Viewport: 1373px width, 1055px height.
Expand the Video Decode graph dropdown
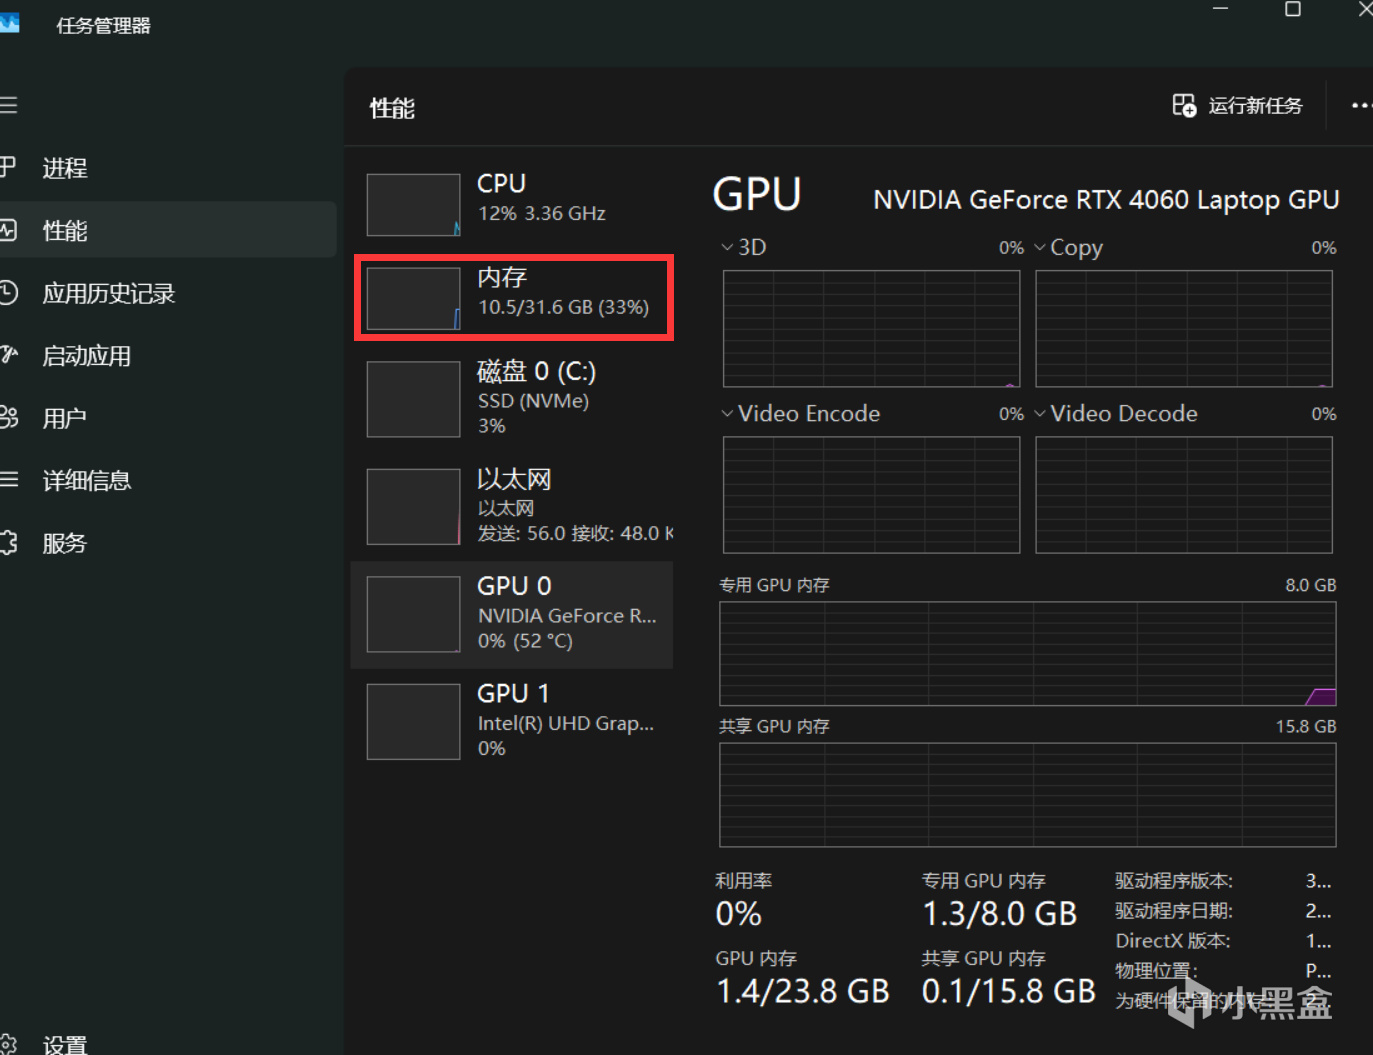click(x=1040, y=413)
